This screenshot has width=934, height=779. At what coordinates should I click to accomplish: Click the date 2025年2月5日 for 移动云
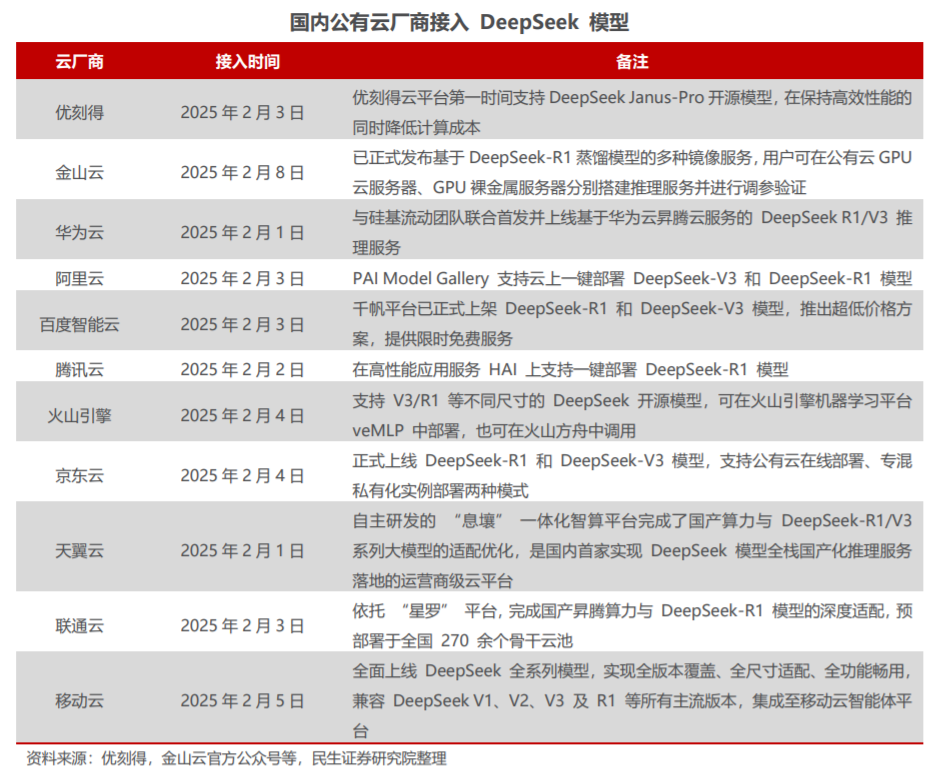pos(242,701)
